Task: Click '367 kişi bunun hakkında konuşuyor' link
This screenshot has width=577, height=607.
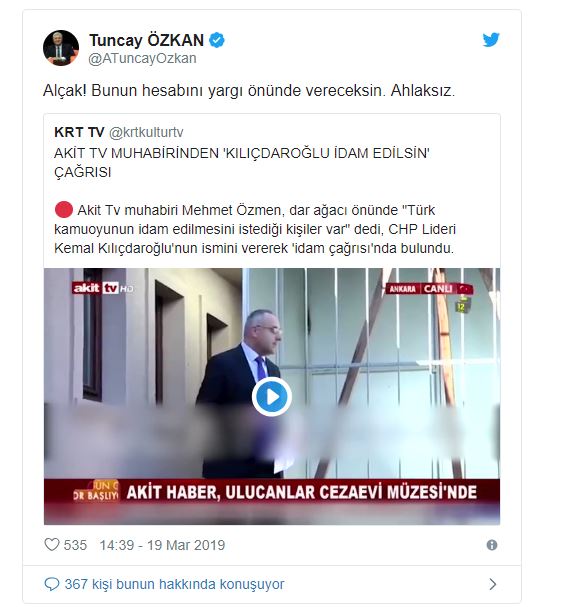Action: click(x=174, y=584)
